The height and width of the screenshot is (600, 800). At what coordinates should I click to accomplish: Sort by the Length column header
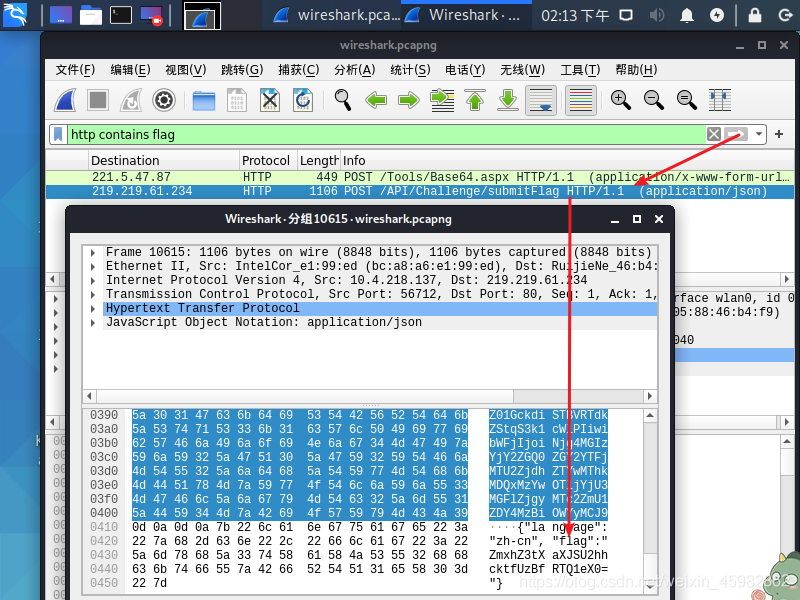(318, 161)
